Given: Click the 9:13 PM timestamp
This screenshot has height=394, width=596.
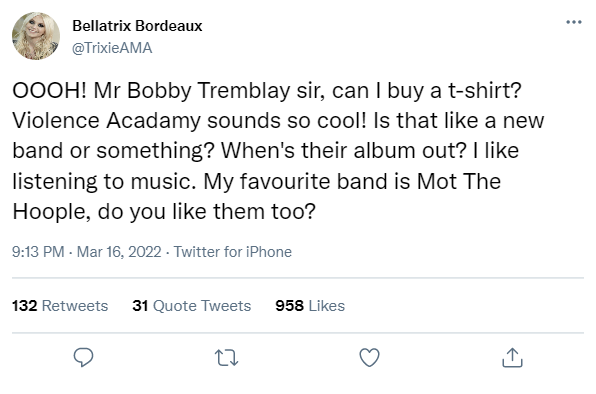Looking at the screenshot, I should [38, 252].
